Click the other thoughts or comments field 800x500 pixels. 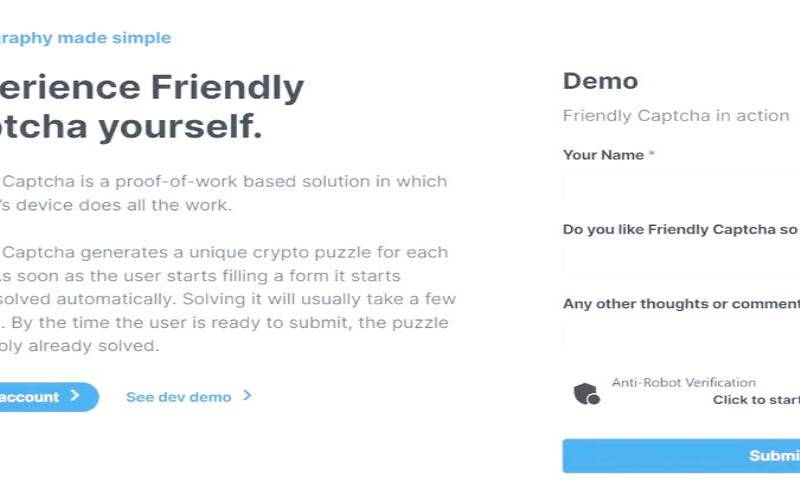tap(681, 336)
